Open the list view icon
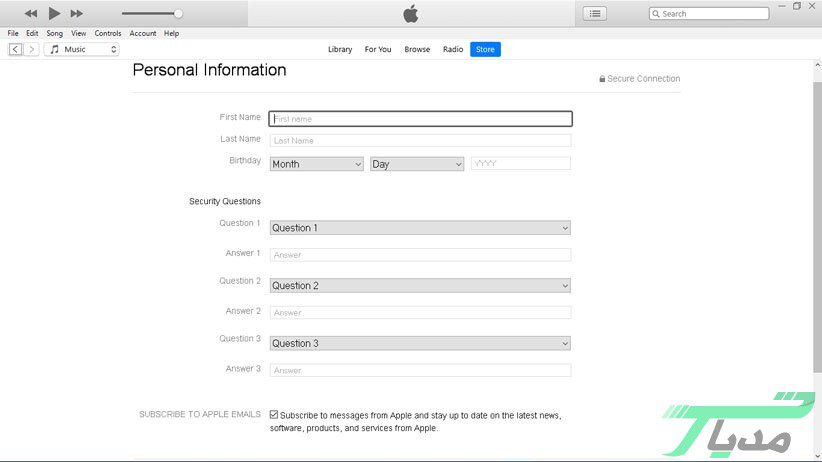The width and height of the screenshot is (822, 462). point(595,13)
